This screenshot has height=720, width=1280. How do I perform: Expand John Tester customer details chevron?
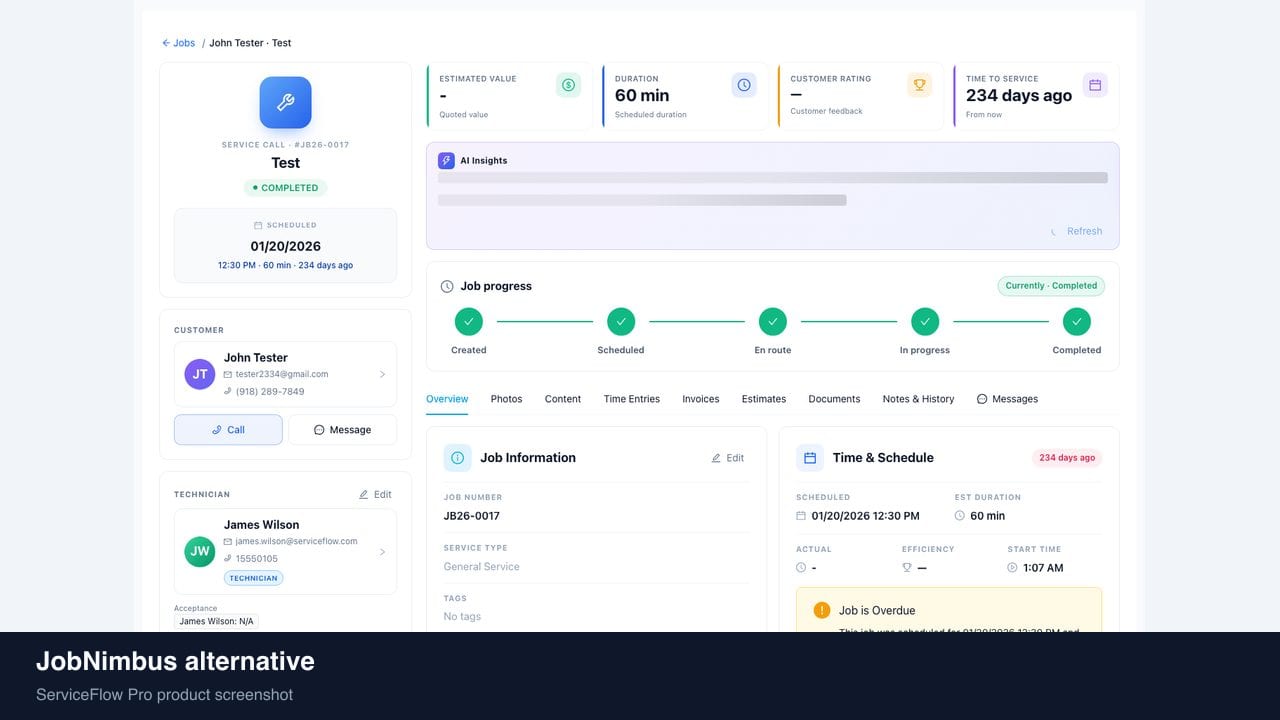382,375
